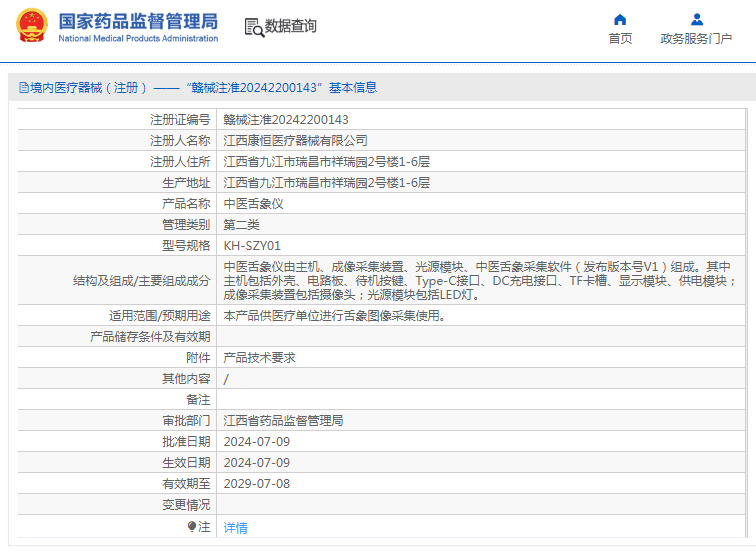The image size is (756, 553).
Task: Open 政务服务门户 portal link
Action: point(696,39)
